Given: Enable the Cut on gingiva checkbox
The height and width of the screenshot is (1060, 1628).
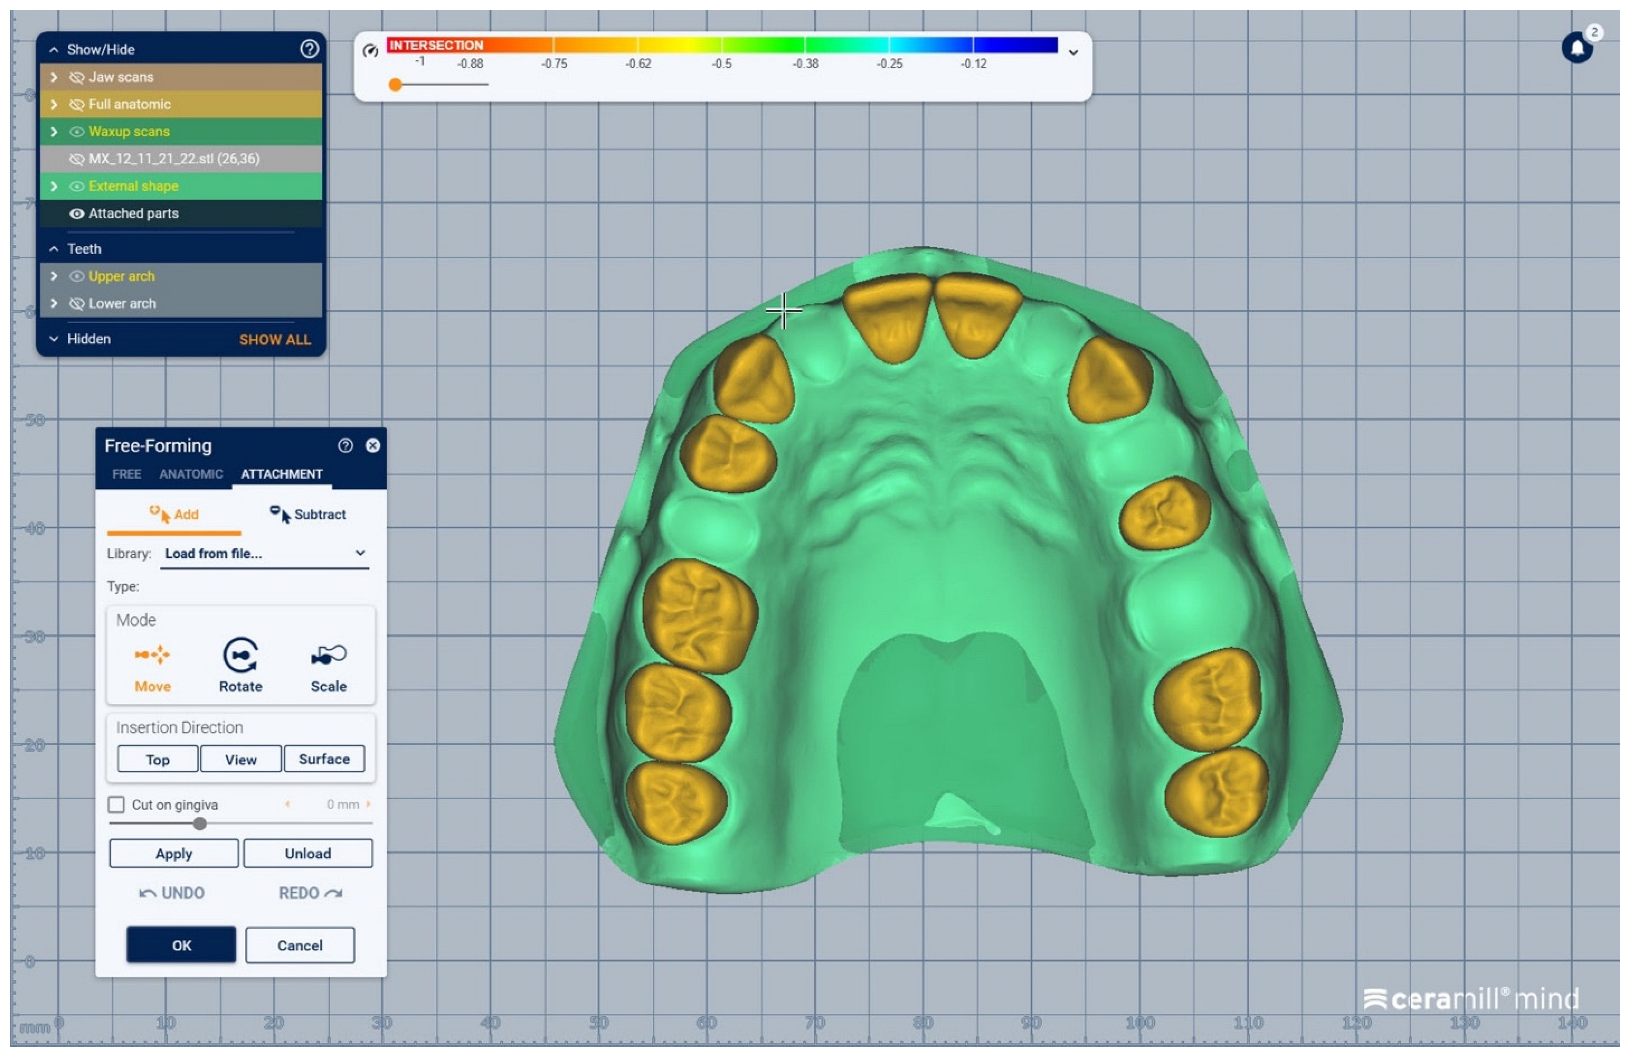Looking at the screenshot, I should [x=117, y=805].
